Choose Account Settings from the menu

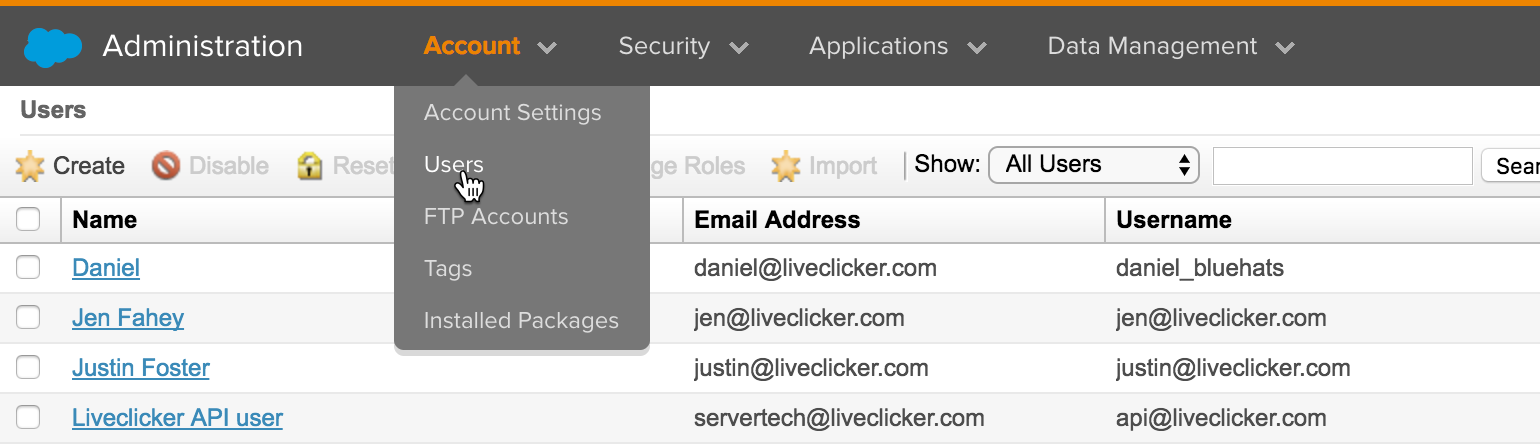[512, 113]
